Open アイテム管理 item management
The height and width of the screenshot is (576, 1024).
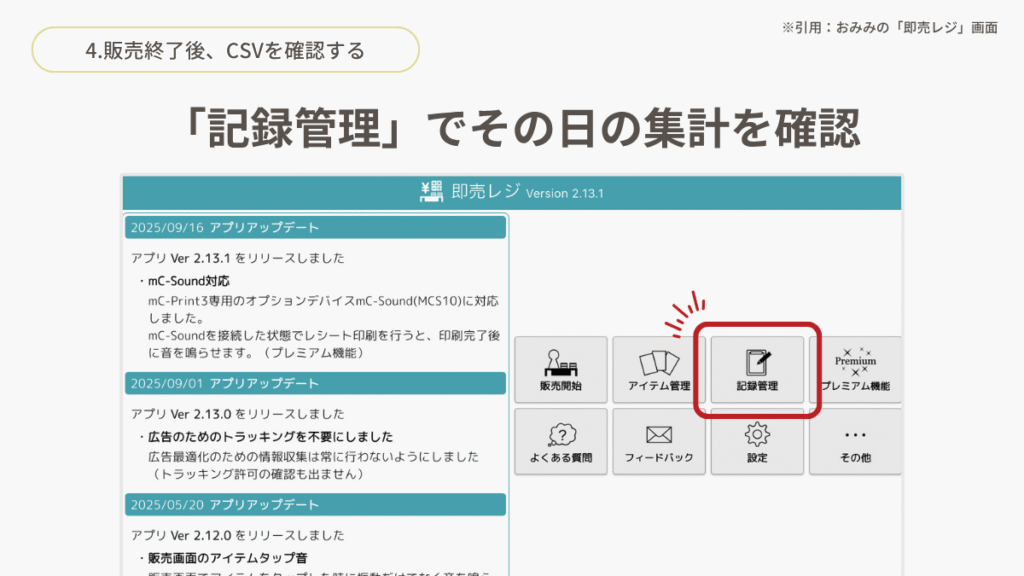click(658, 369)
